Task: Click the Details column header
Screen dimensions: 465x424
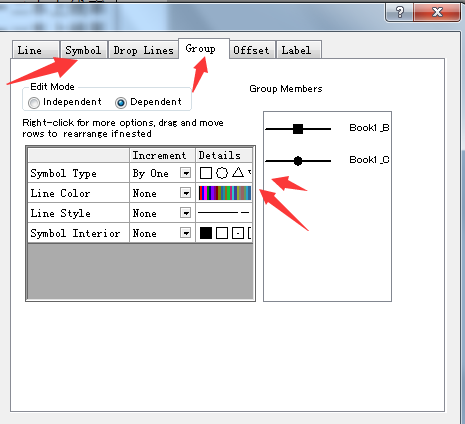Action: [x=223, y=155]
